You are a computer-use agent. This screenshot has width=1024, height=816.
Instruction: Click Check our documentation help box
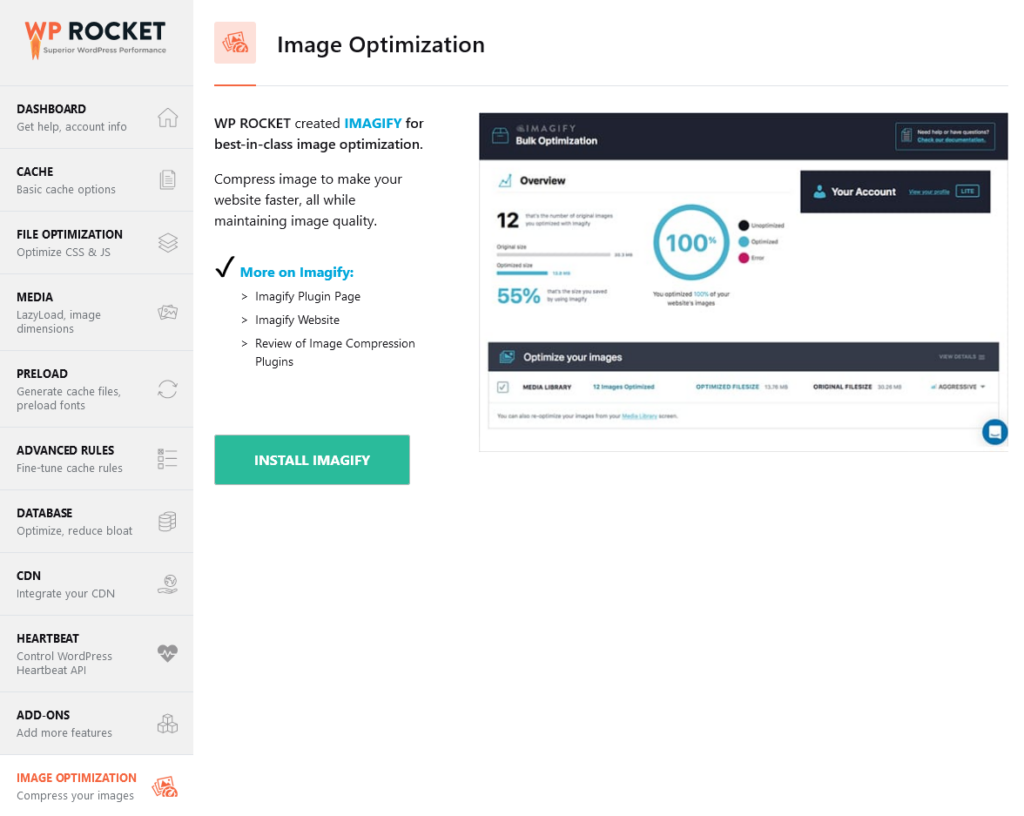(945, 136)
